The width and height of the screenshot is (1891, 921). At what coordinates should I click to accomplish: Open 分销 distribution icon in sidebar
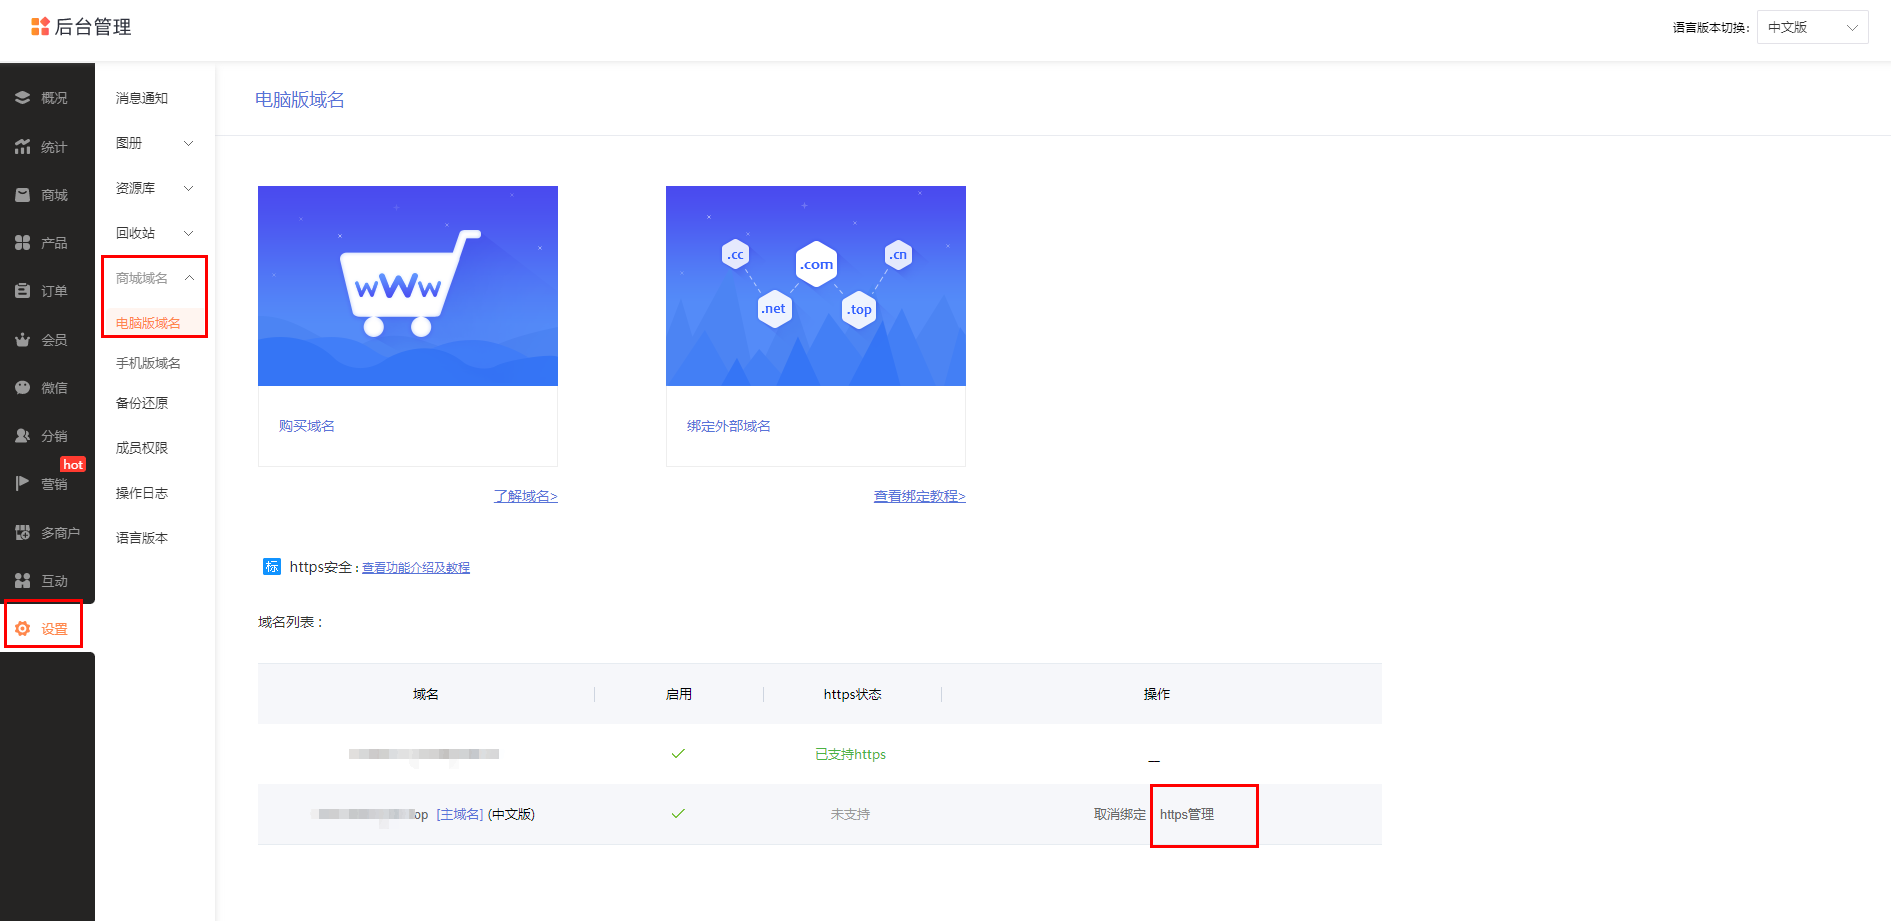point(22,436)
